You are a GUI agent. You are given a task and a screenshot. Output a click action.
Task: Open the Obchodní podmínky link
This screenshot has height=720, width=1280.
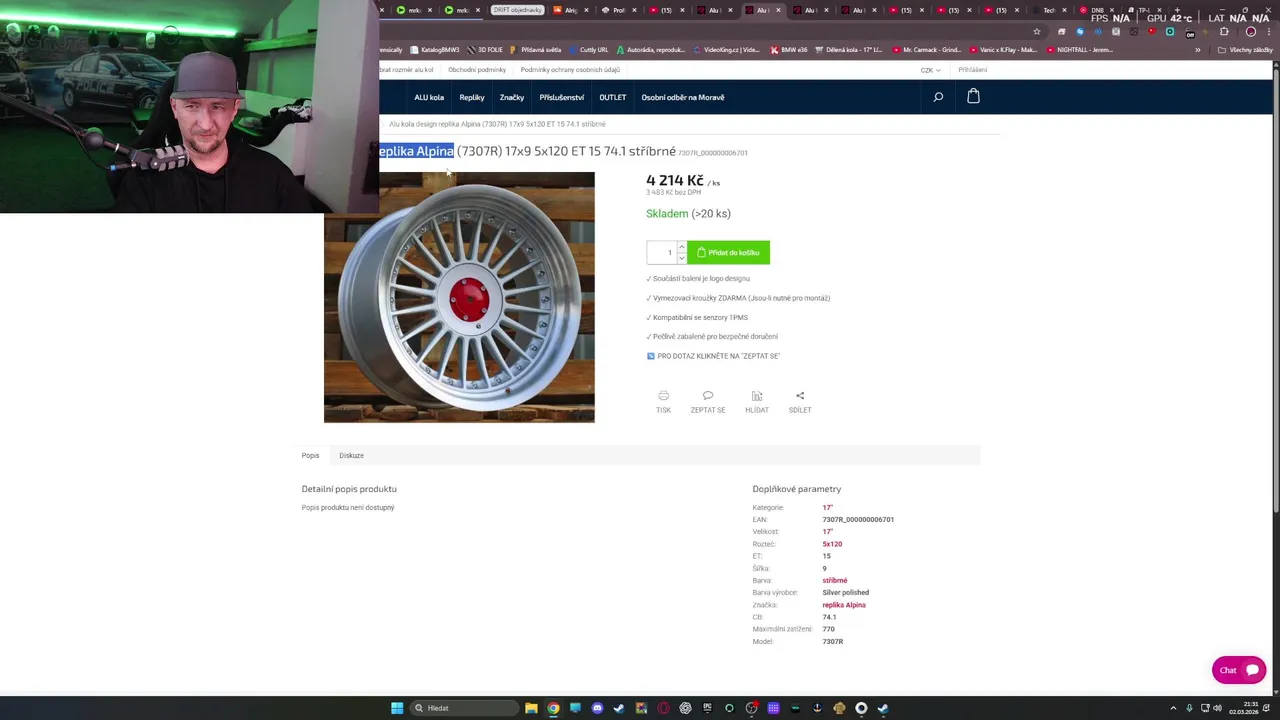pyautogui.click(x=477, y=70)
